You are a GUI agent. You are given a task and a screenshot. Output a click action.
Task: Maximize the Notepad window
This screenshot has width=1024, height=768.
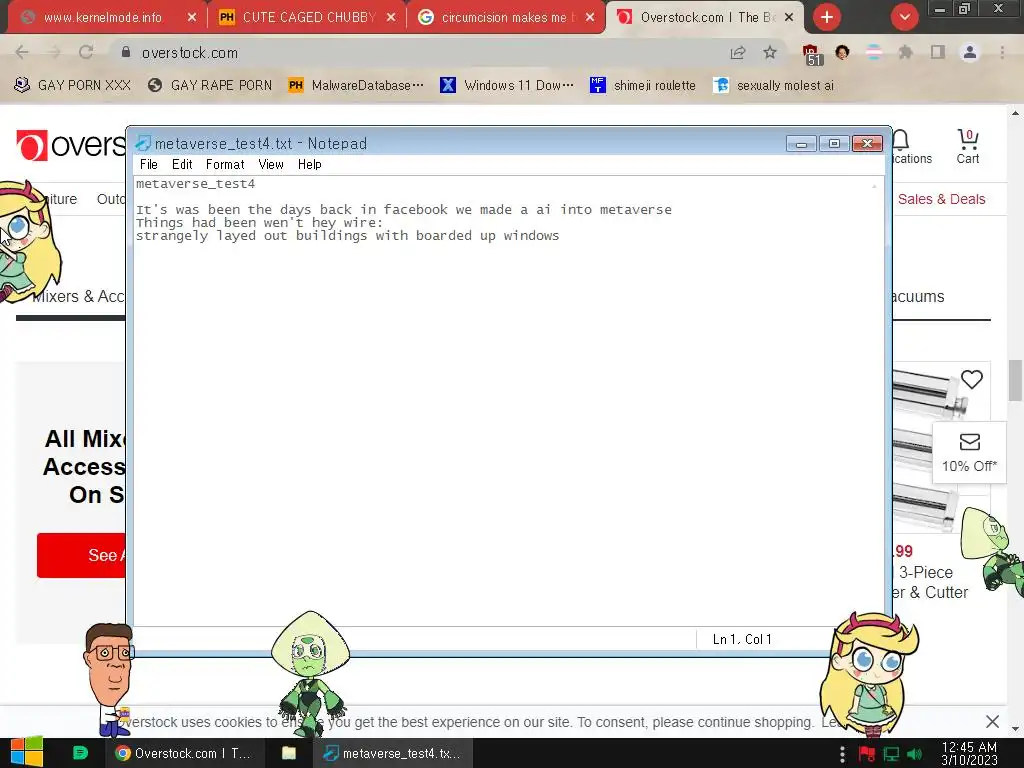tap(834, 143)
